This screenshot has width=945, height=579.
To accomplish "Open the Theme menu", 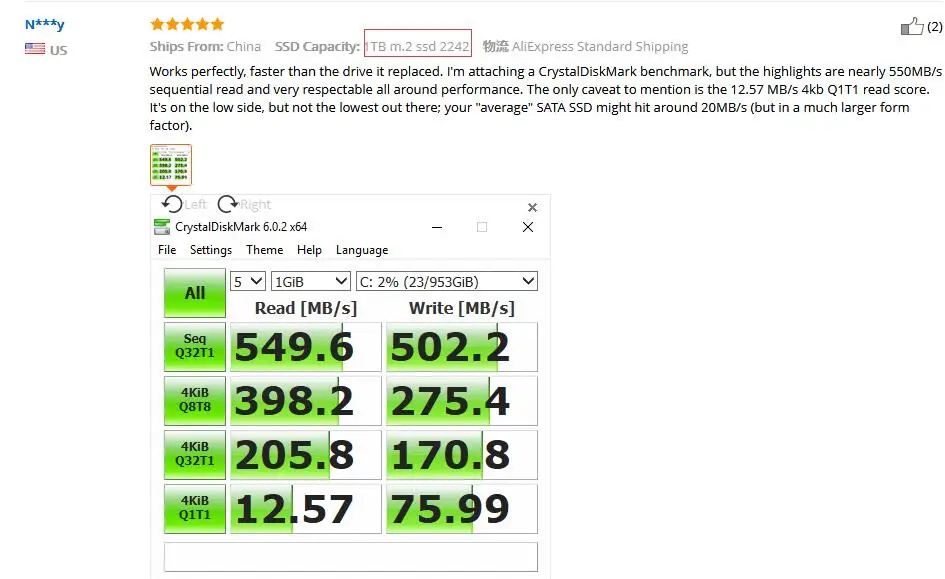I will [x=265, y=250].
